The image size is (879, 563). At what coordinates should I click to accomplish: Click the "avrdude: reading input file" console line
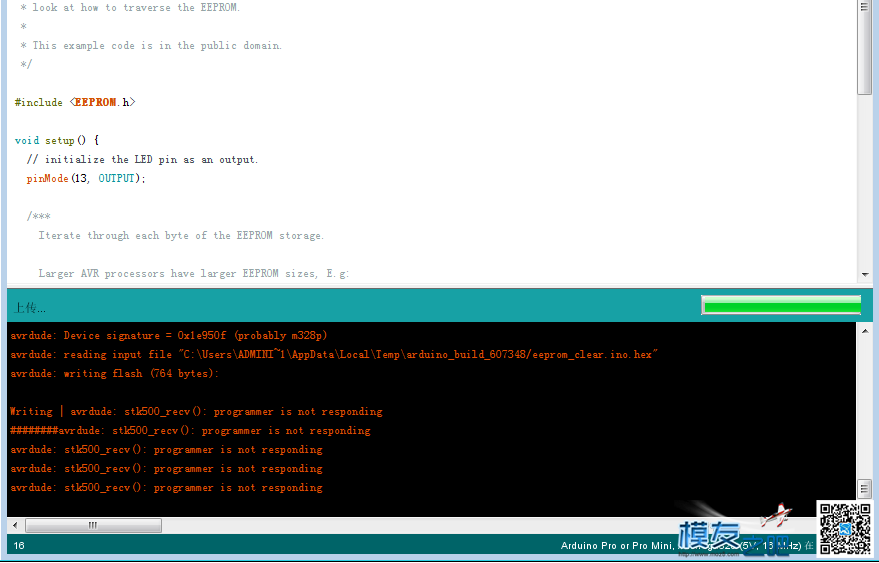334,354
